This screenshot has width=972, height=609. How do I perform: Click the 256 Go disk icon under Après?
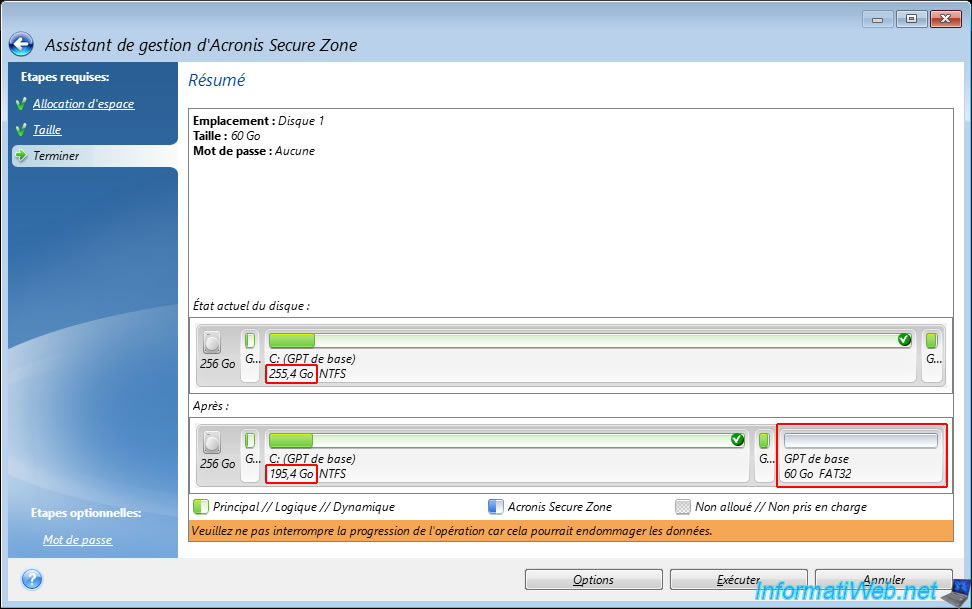click(x=212, y=443)
